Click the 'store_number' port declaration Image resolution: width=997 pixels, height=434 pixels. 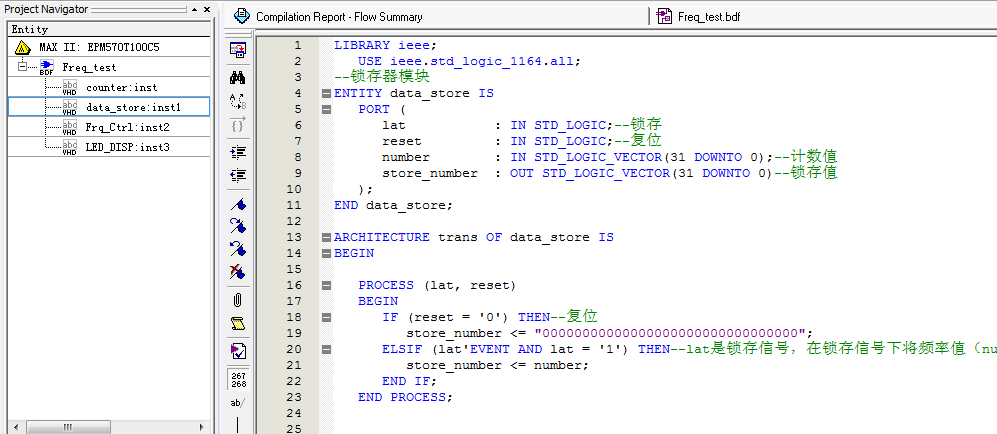coord(430,173)
